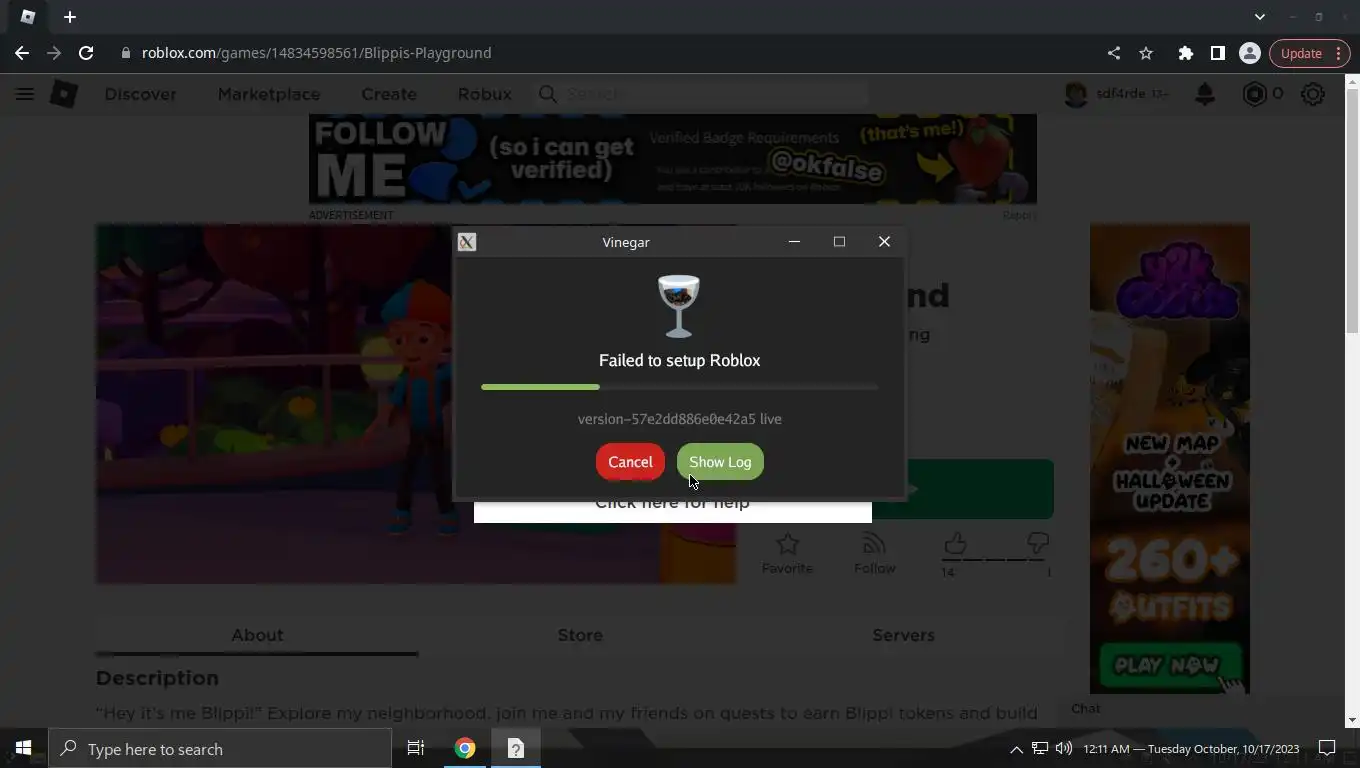Click the Halloween update Play Now ad
The height and width of the screenshot is (768, 1360).
[x=1170, y=458]
